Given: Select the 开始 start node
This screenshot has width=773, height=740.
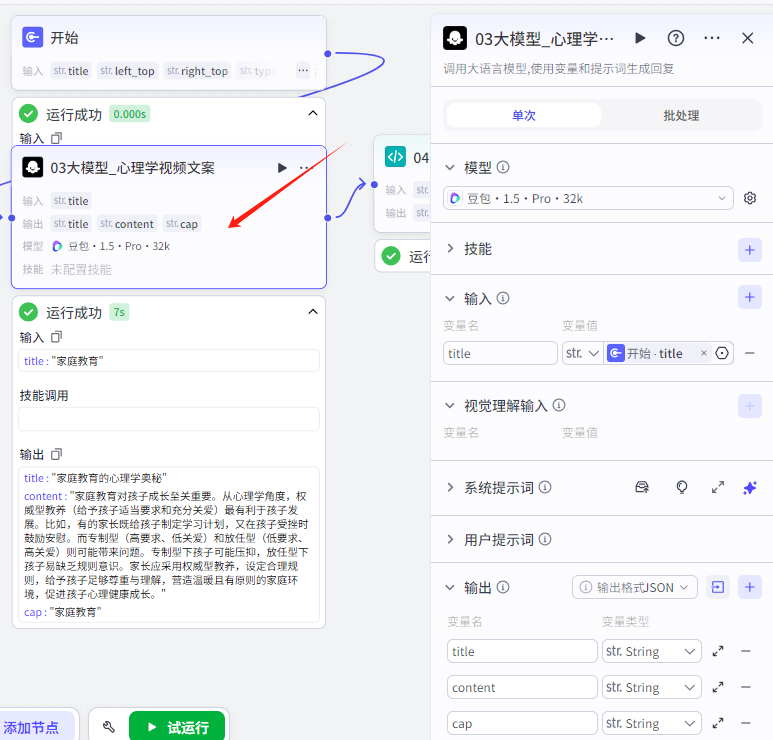Looking at the screenshot, I should click(x=169, y=52).
